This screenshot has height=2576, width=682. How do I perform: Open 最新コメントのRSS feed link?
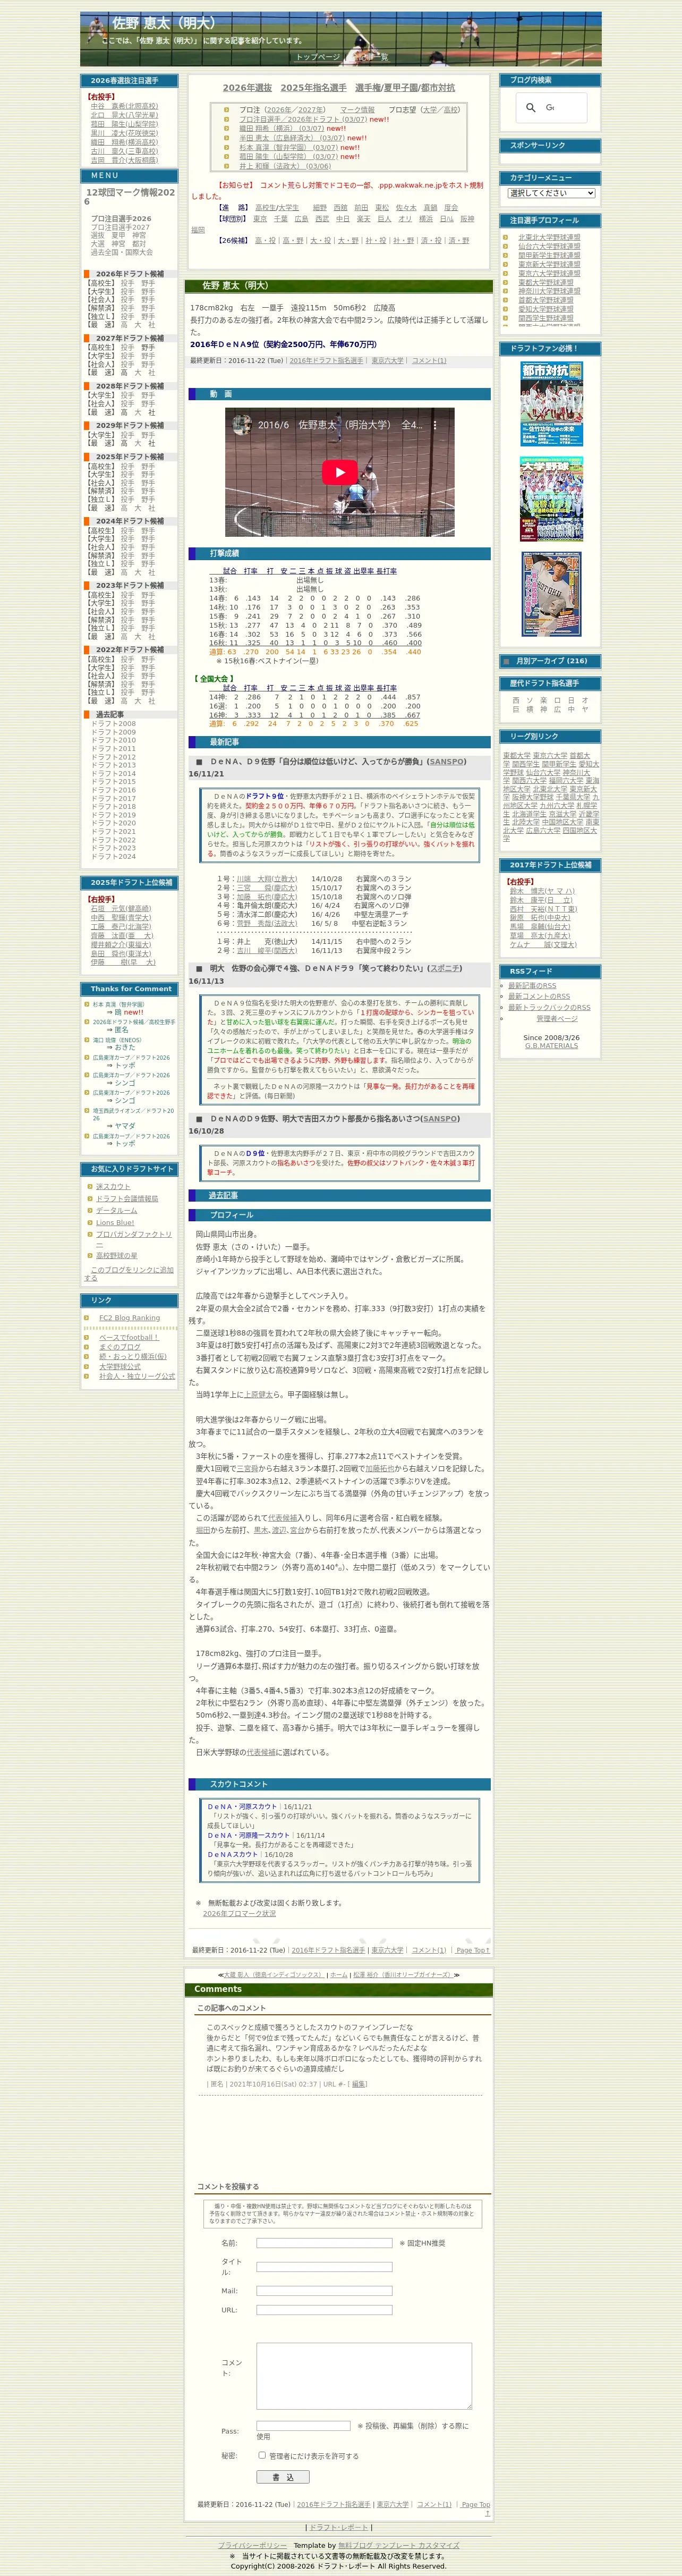click(539, 996)
